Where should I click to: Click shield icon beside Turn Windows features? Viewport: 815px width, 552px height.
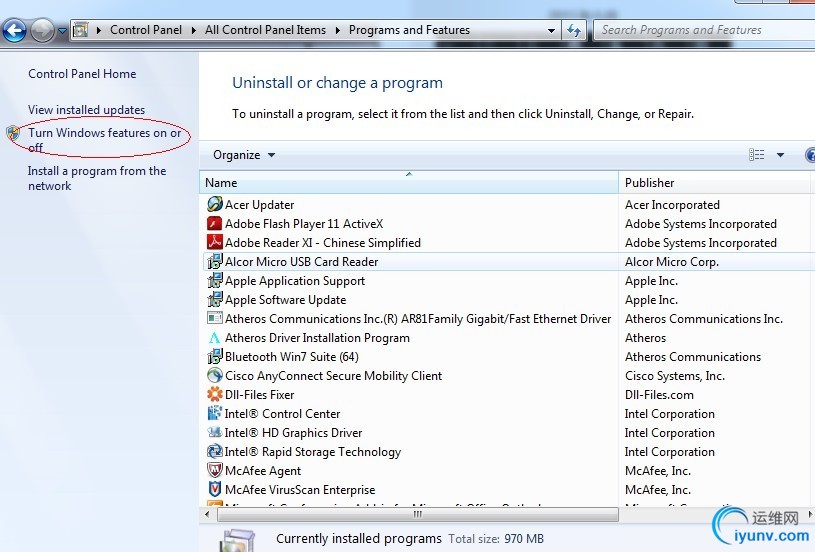point(14,133)
